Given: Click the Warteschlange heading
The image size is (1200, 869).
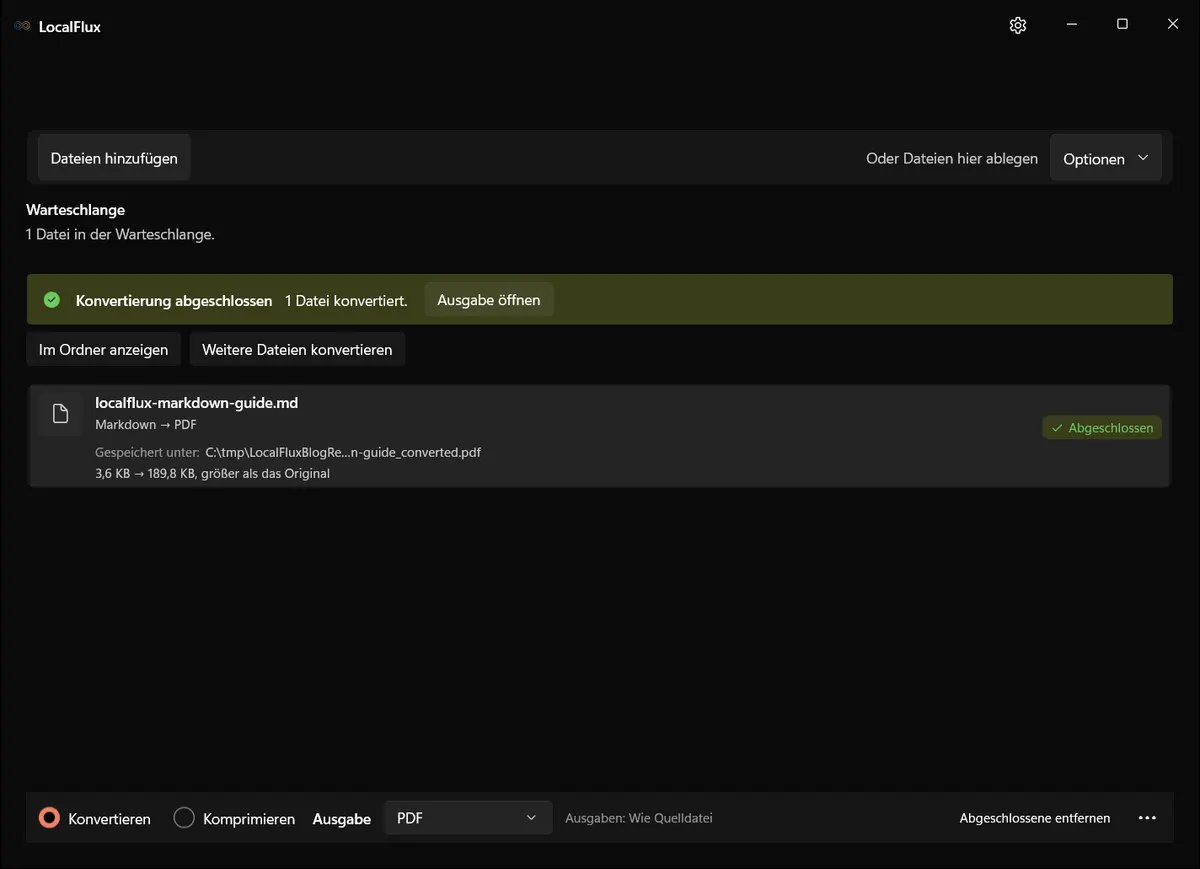Looking at the screenshot, I should [x=75, y=210].
